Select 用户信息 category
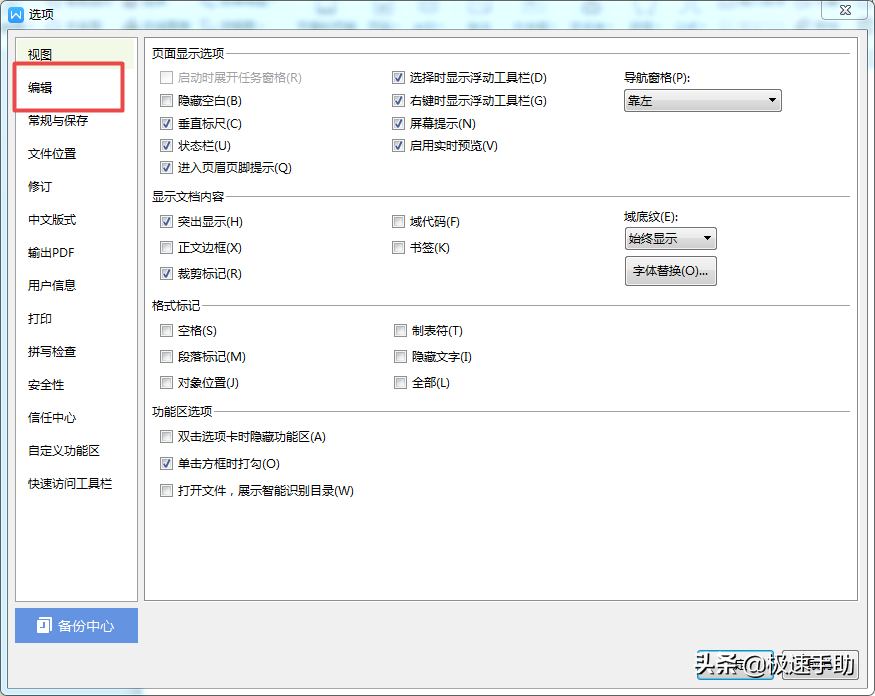This screenshot has width=875, height=696. 52,285
